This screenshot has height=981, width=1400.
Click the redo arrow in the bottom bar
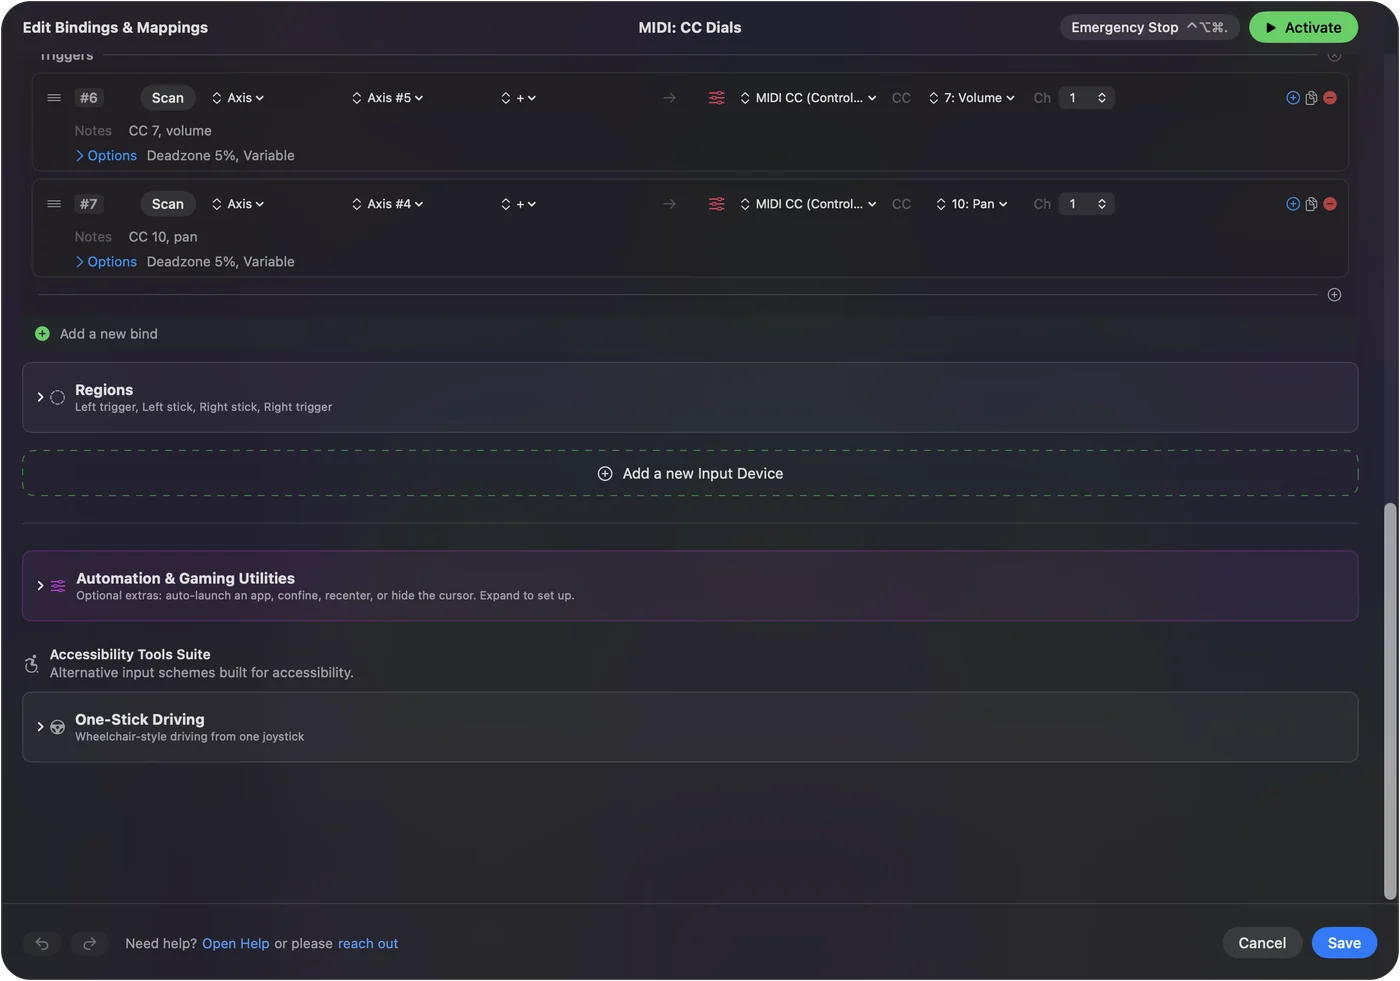(x=89, y=943)
